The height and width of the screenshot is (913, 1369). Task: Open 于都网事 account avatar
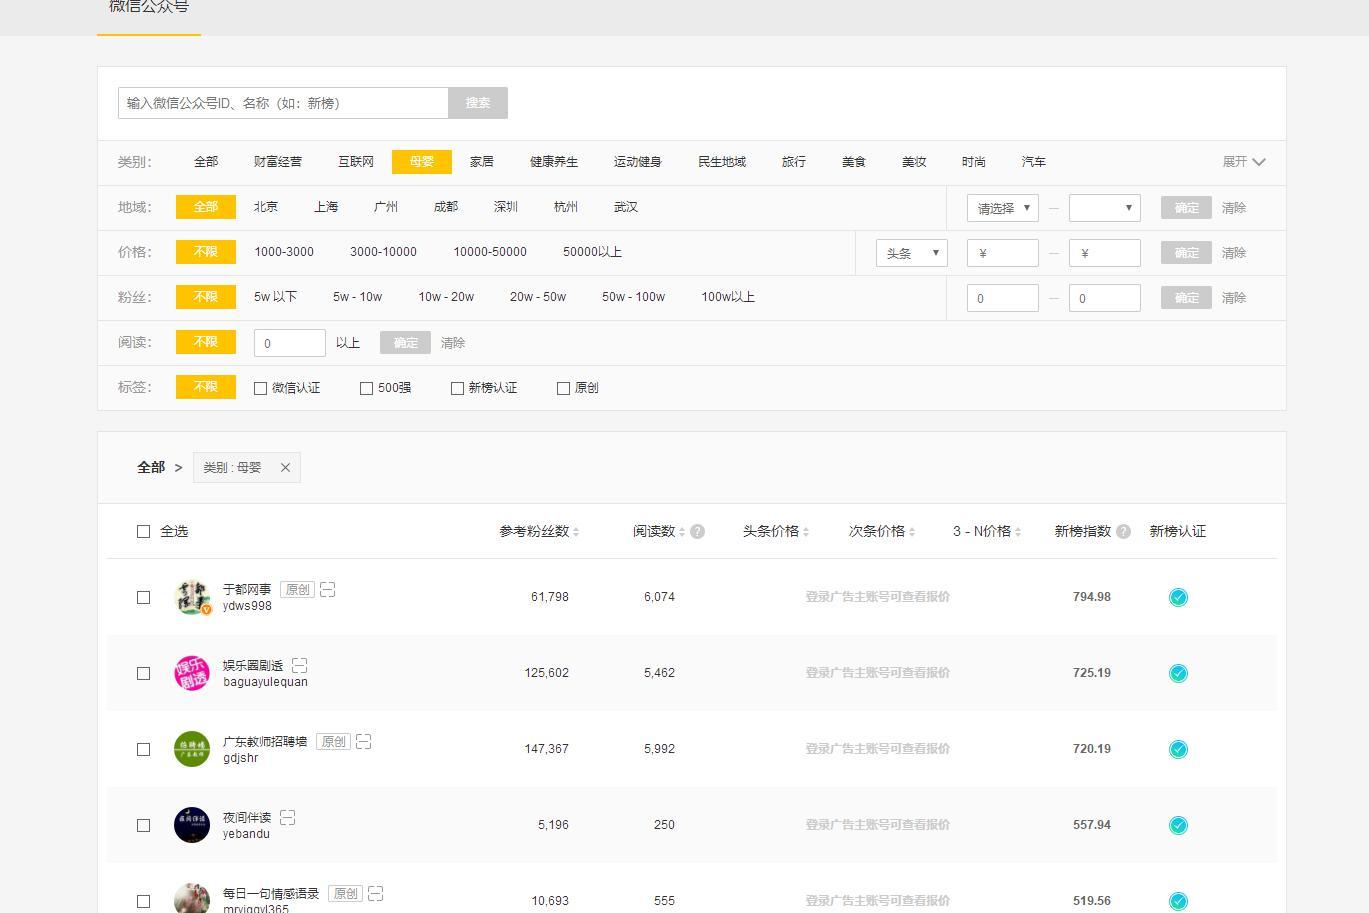coord(192,597)
